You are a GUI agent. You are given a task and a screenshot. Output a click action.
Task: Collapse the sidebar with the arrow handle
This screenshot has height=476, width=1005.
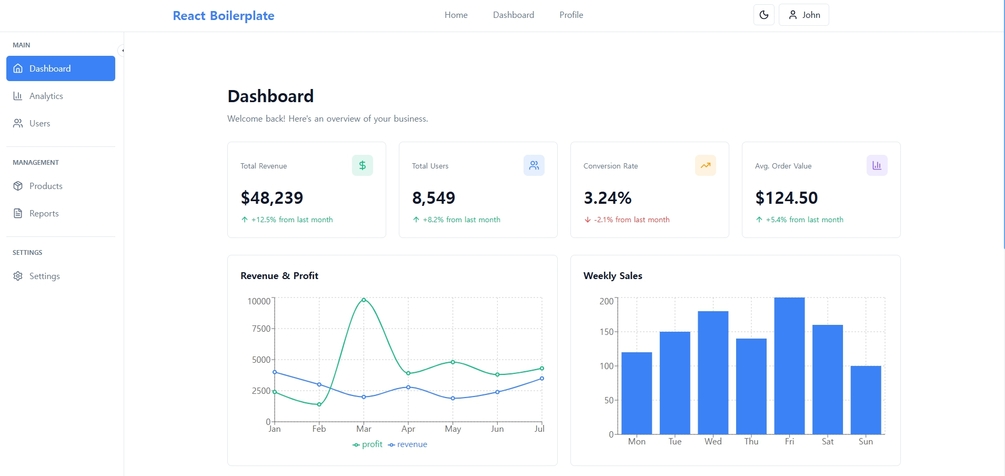(x=122, y=50)
